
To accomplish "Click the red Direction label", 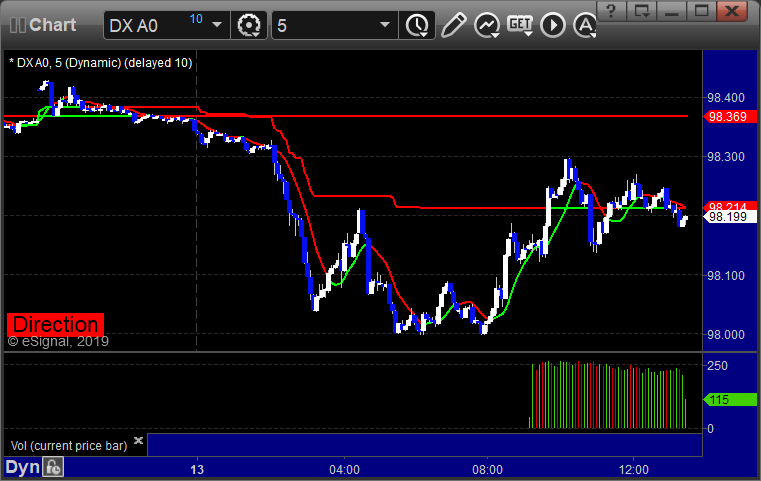I will [x=55, y=324].
